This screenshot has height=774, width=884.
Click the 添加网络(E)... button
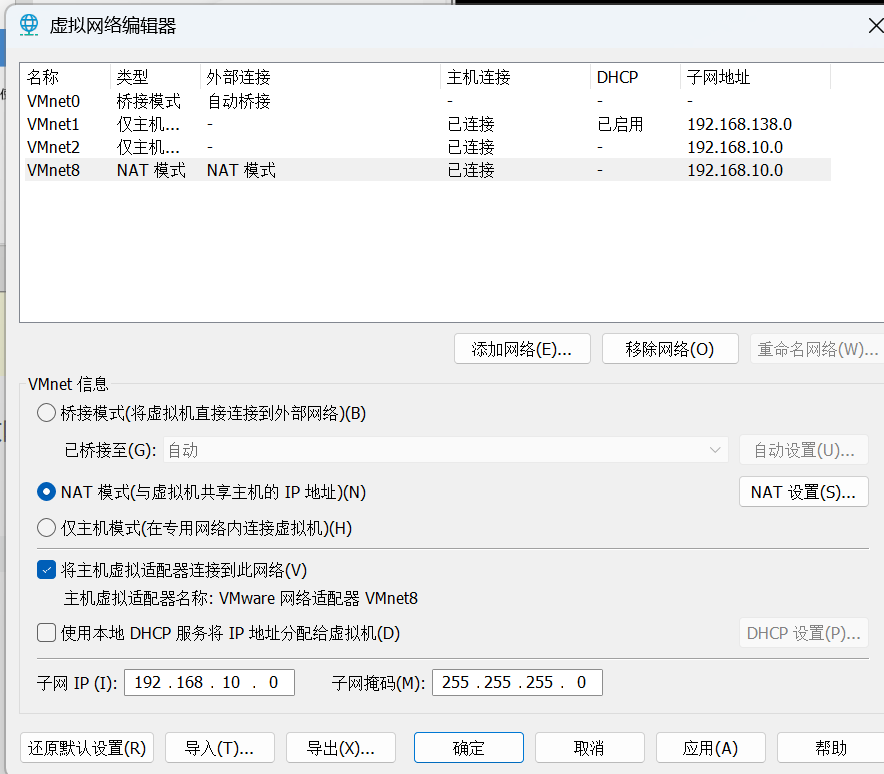(522, 349)
